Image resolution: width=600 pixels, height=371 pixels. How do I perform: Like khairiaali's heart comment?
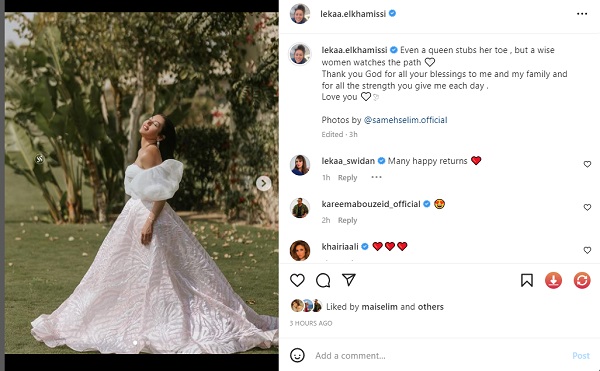pos(587,250)
